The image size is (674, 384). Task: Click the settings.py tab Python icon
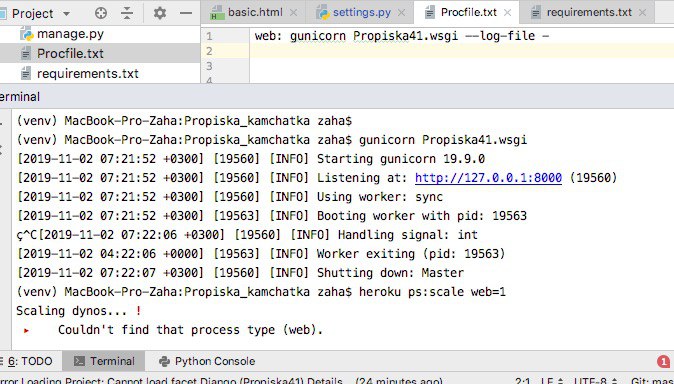click(x=323, y=13)
